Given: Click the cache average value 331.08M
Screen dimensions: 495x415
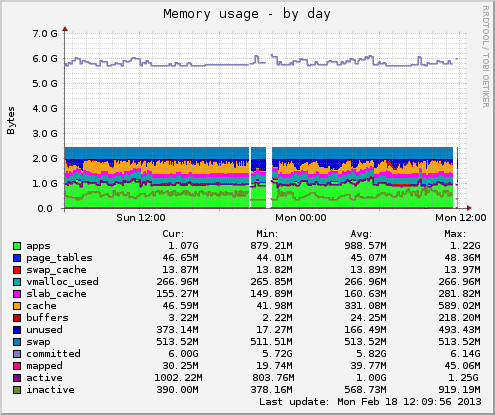Looking at the screenshot, I should [365, 306].
